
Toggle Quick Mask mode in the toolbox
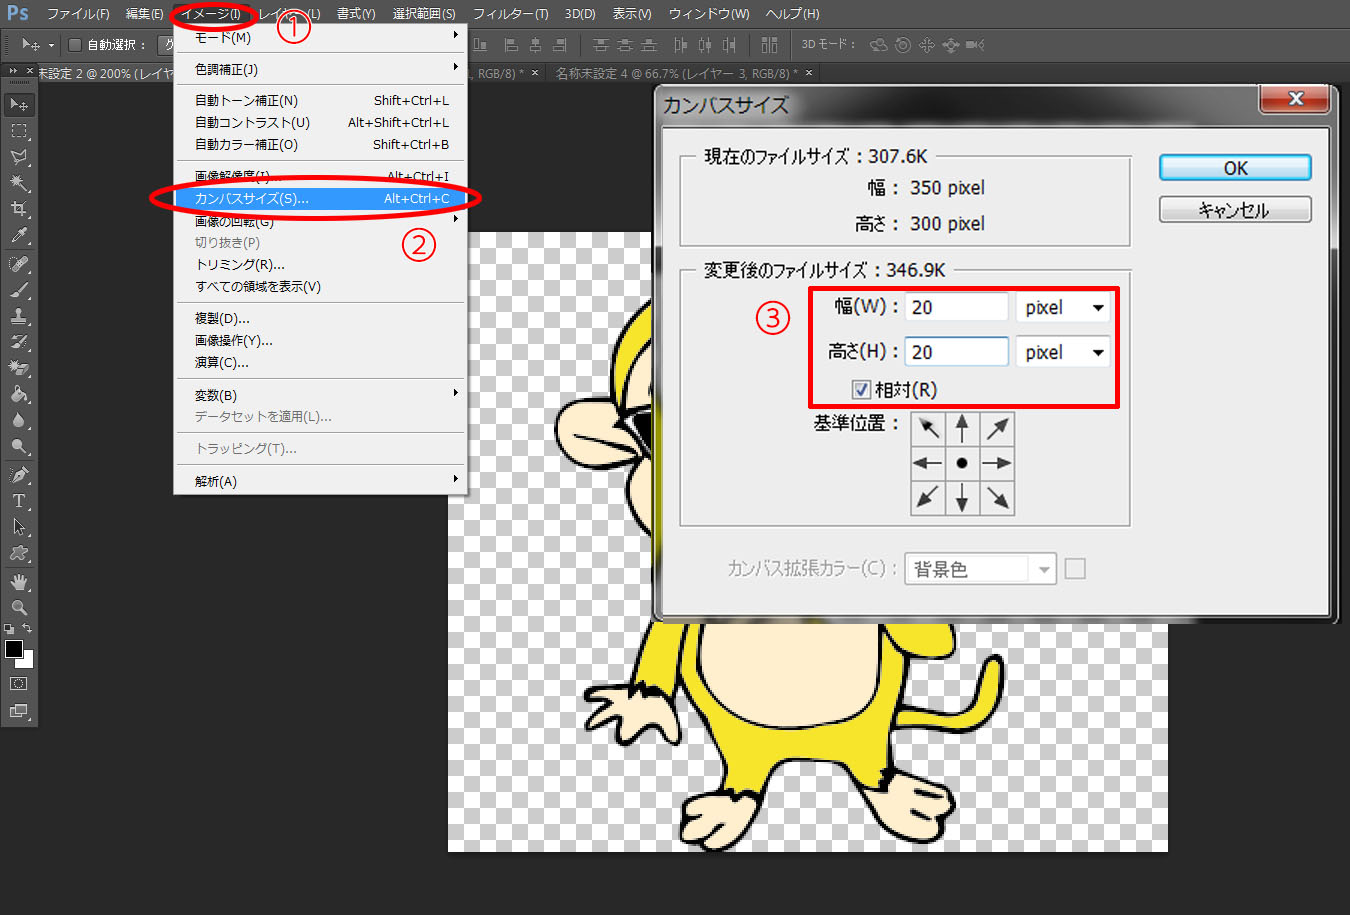(19, 684)
